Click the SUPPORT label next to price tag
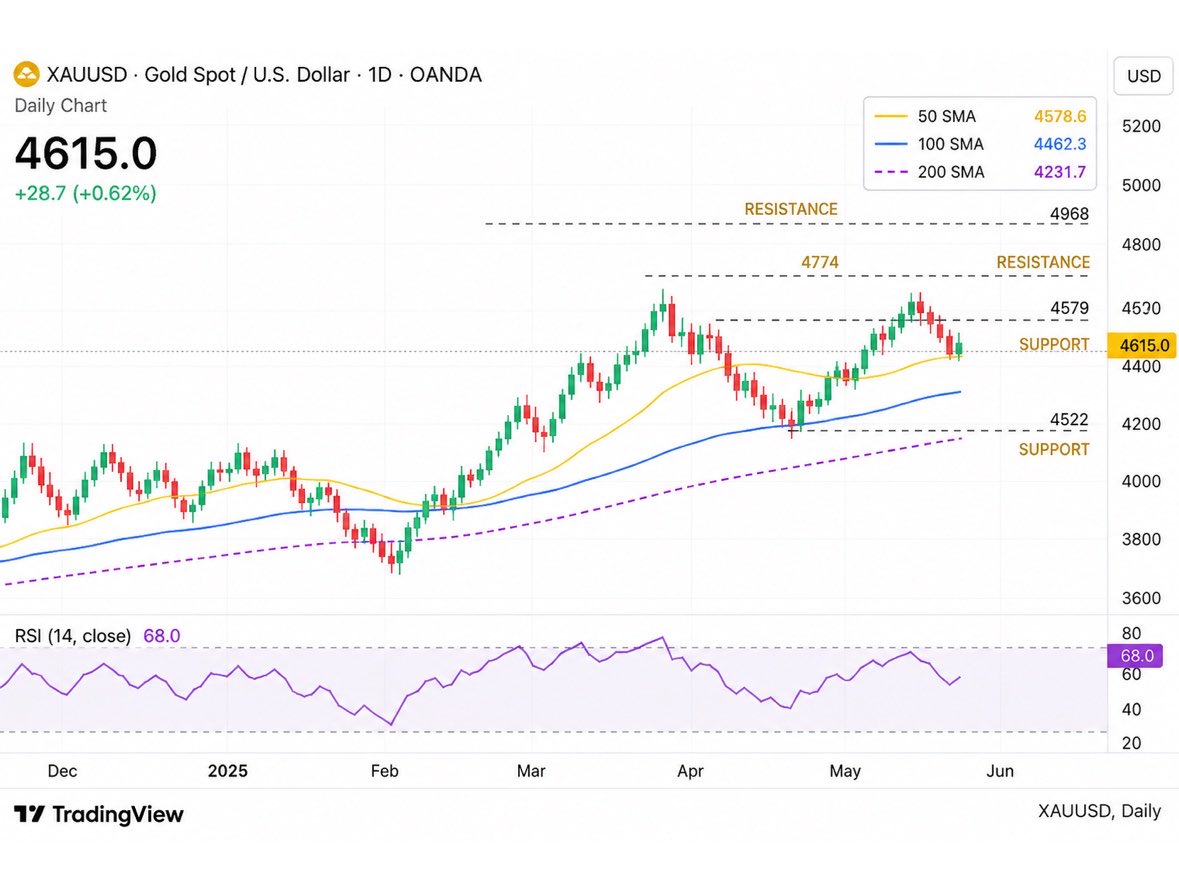 1054,344
